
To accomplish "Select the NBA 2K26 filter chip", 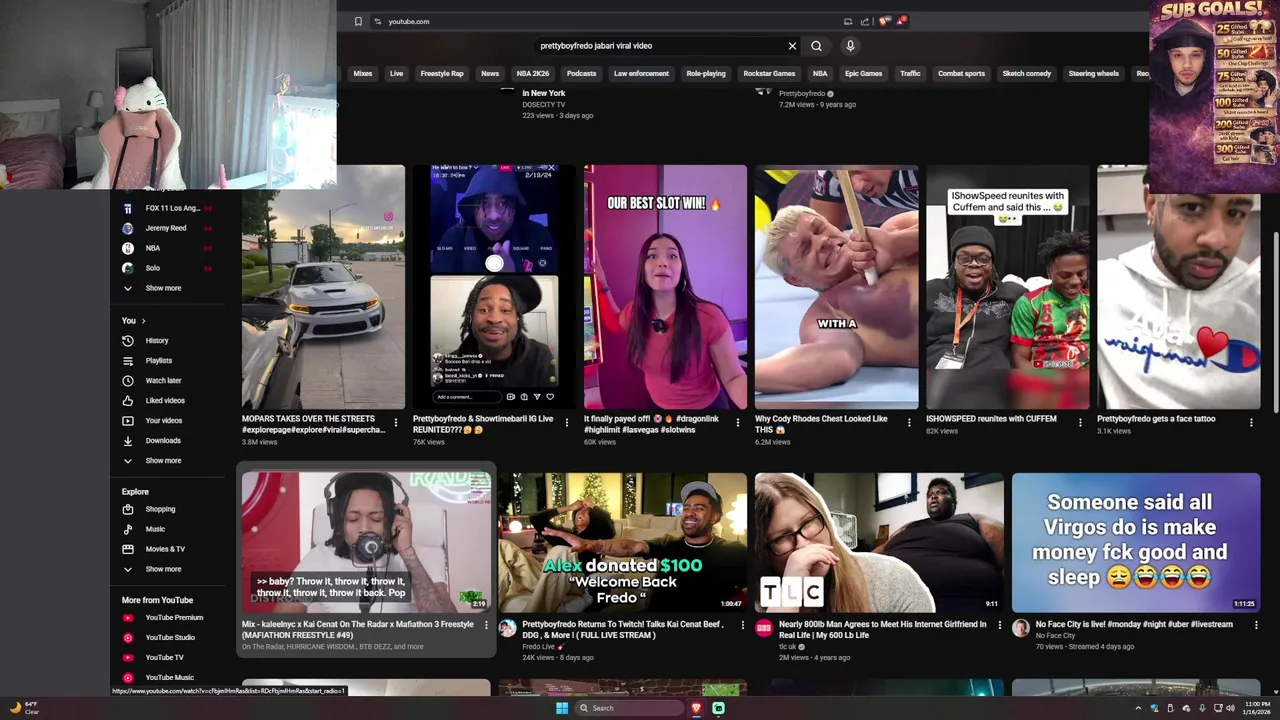I will pos(533,73).
